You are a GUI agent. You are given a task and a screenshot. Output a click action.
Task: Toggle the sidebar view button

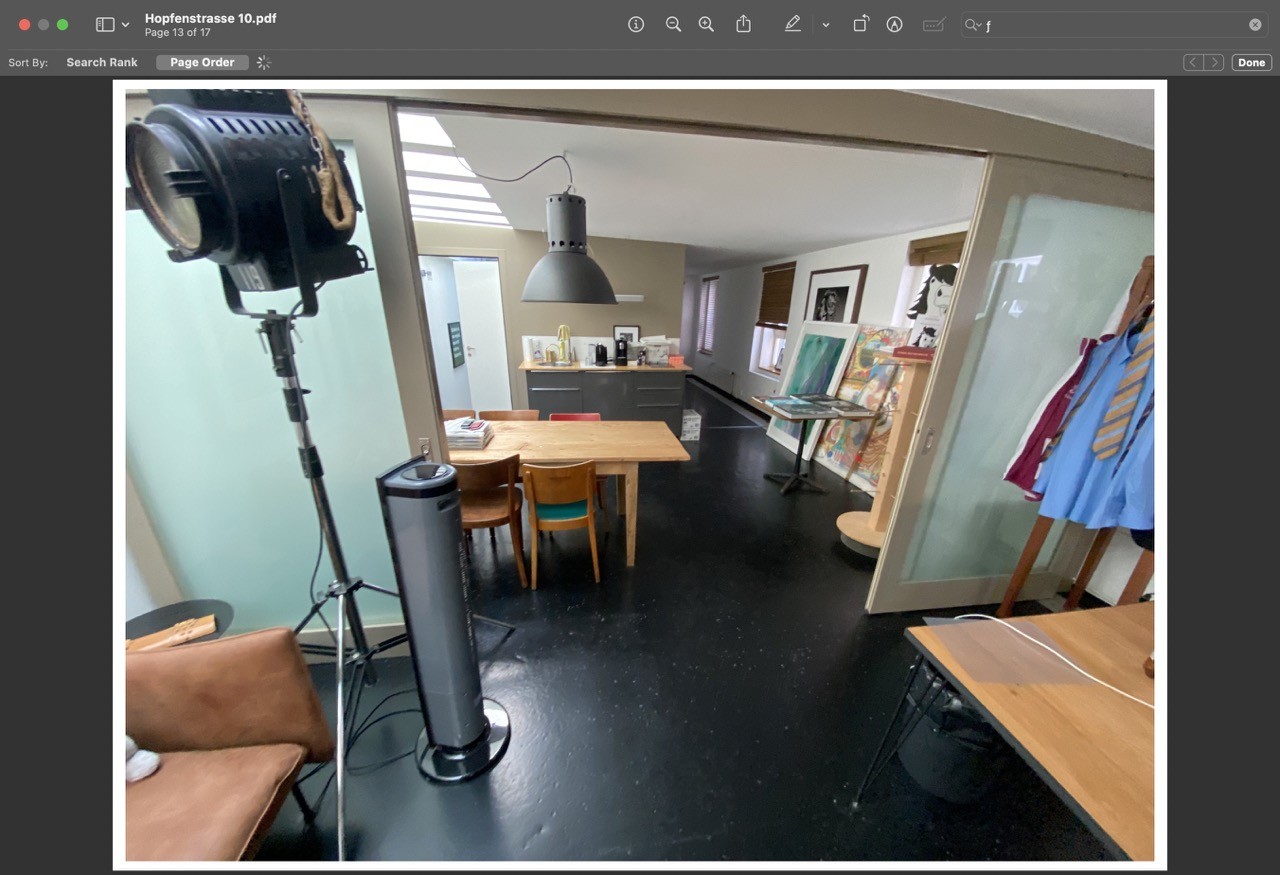(x=105, y=24)
